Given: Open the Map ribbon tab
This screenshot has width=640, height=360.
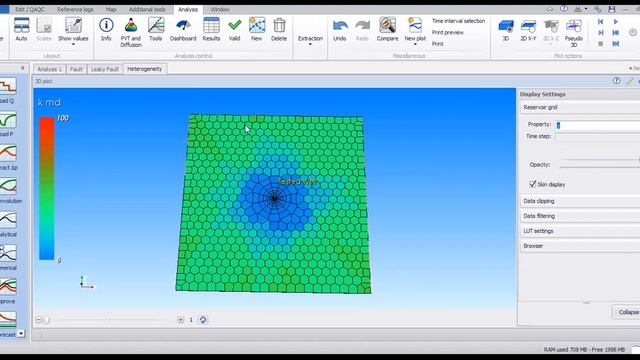Looking at the screenshot, I should click(x=111, y=9).
